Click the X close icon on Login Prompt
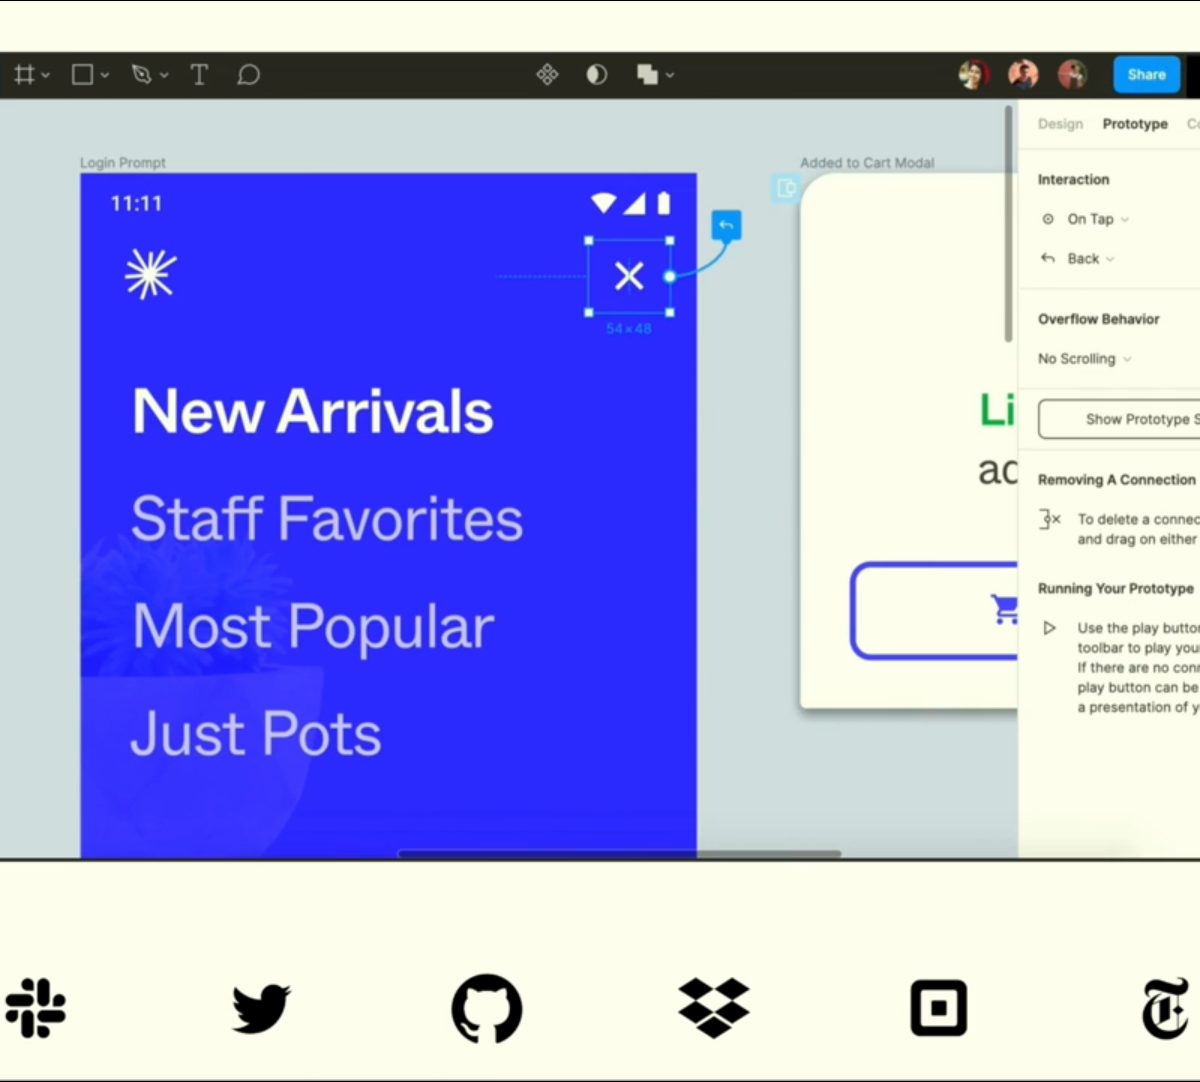1200x1082 pixels. pos(629,276)
